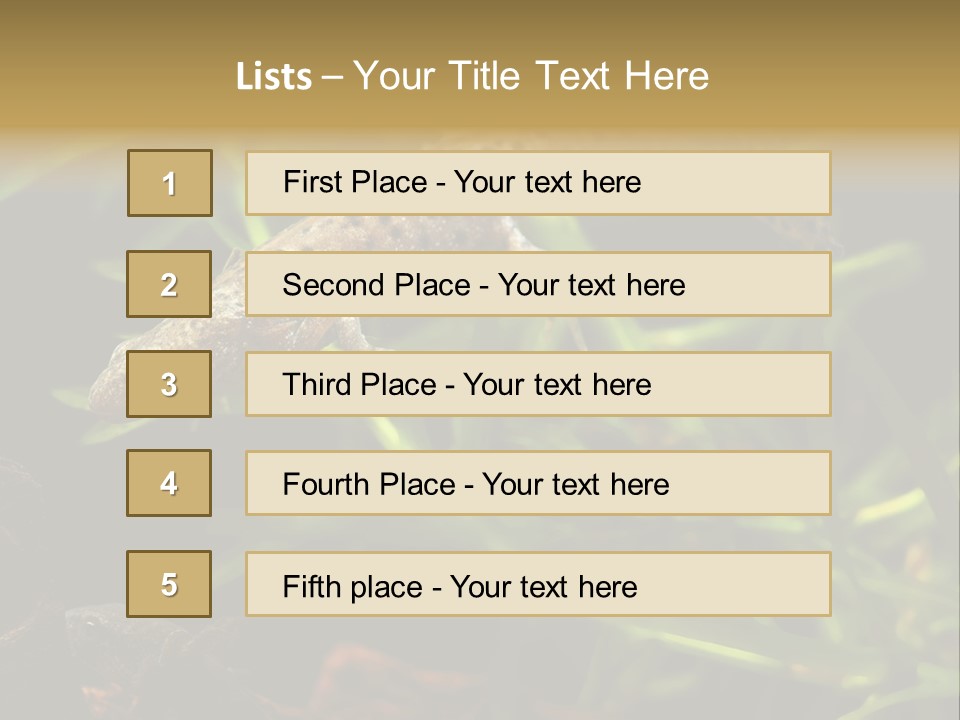Screen dimensions: 960x720
Task: Select the number 2 box
Action: (169, 284)
